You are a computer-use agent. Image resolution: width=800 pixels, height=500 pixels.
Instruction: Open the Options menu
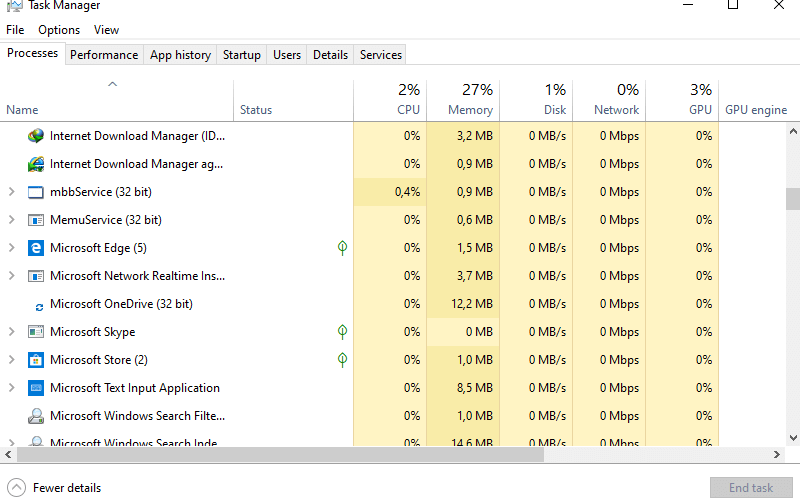pyautogui.click(x=59, y=30)
